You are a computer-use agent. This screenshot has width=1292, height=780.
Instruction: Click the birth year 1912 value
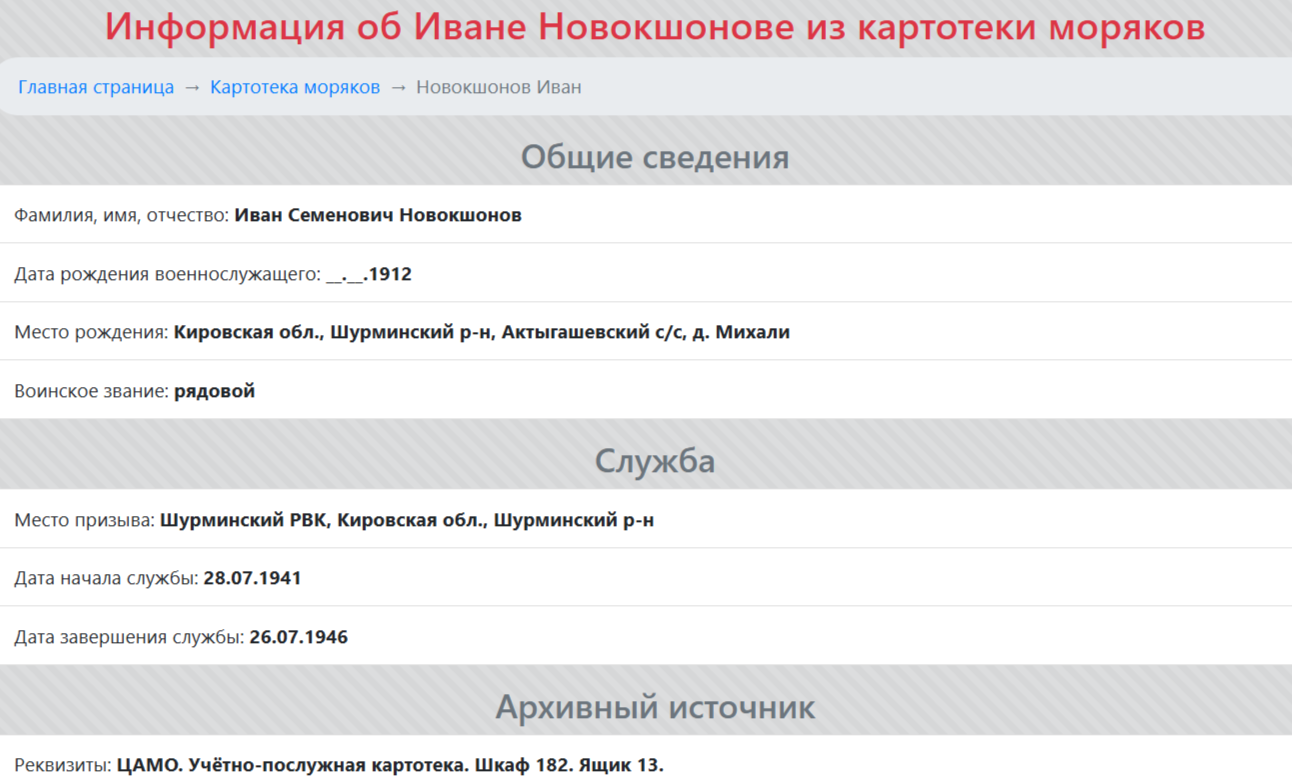[x=389, y=274]
